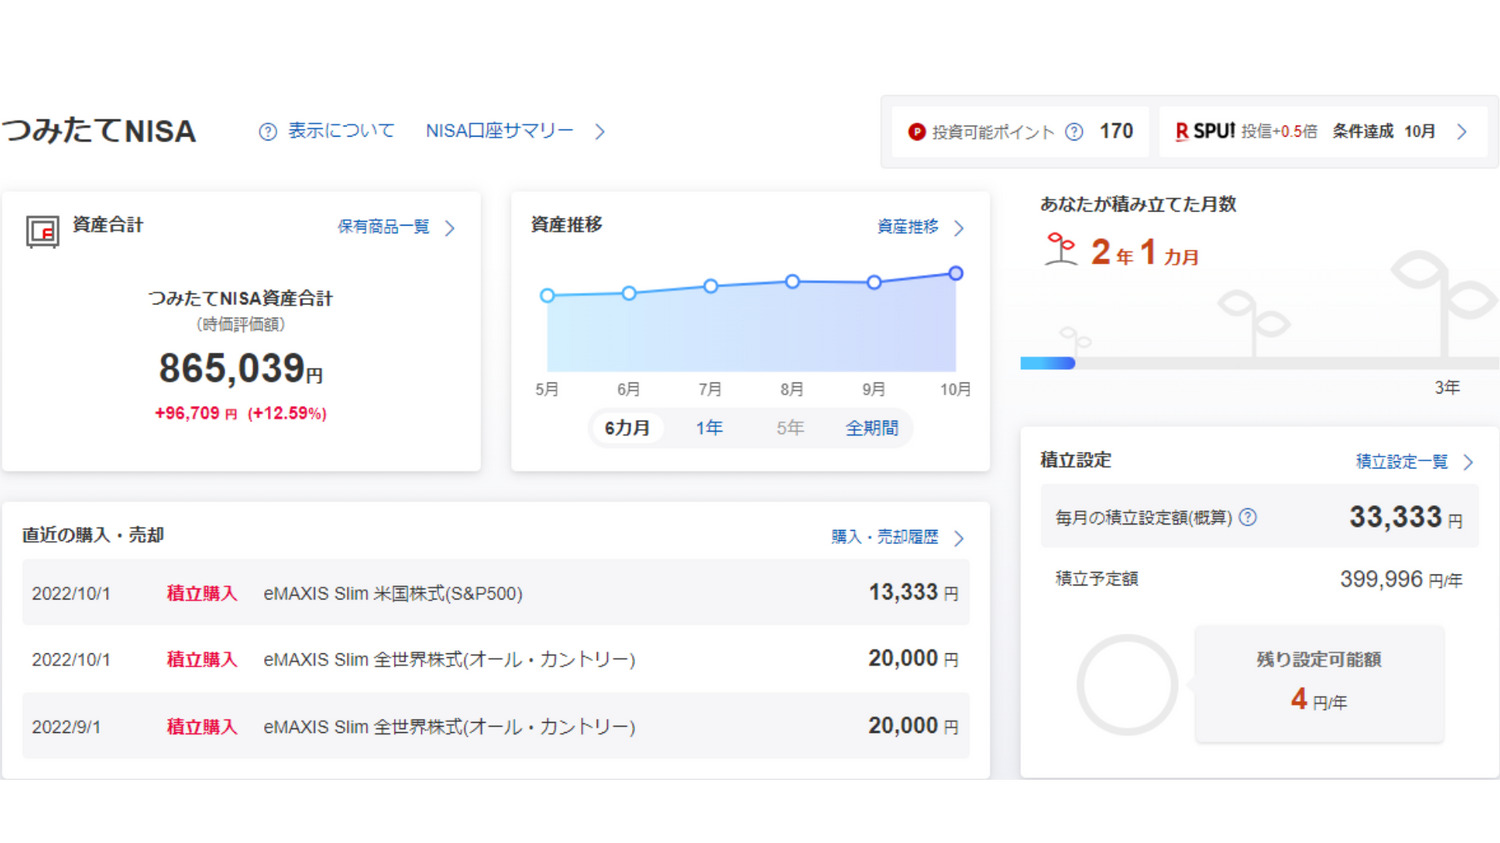Click the 2022/9/1 全世界株式 purchase row
Image resolution: width=1500 pixels, height=843 pixels.
(x=496, y=726)
